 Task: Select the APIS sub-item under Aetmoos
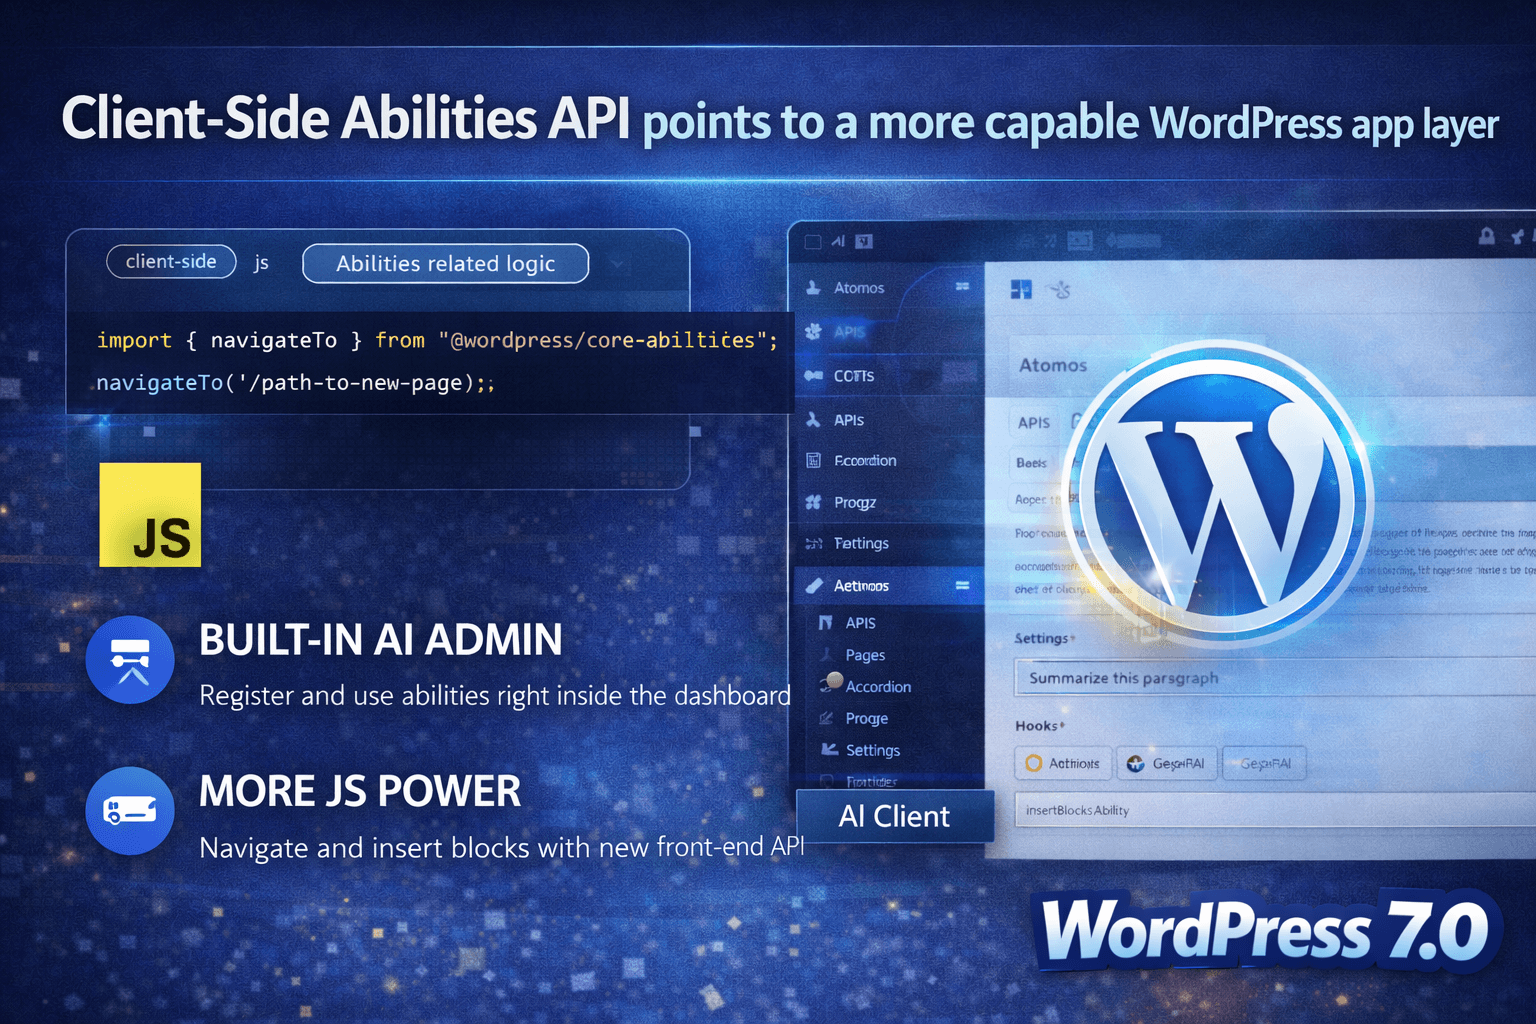pyautogui.click(x=860, y=623)
